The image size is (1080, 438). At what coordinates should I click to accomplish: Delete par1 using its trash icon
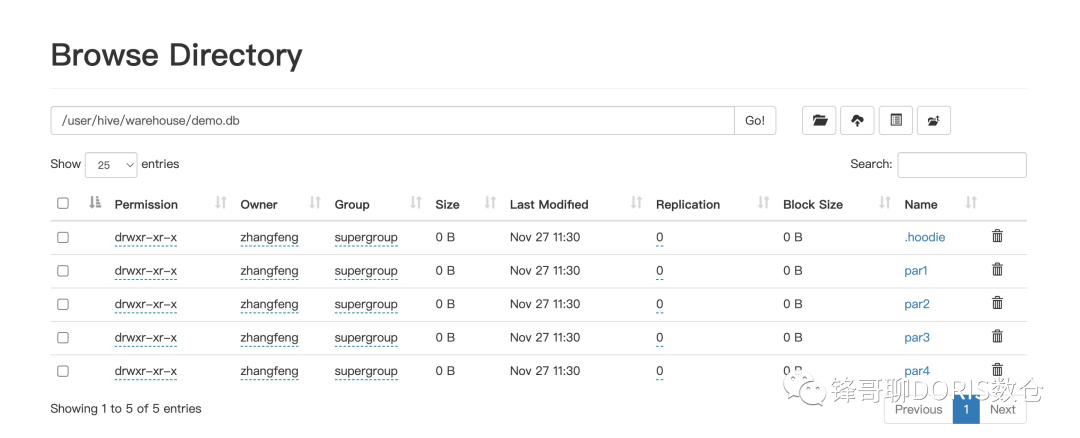[x=997, y=269]
